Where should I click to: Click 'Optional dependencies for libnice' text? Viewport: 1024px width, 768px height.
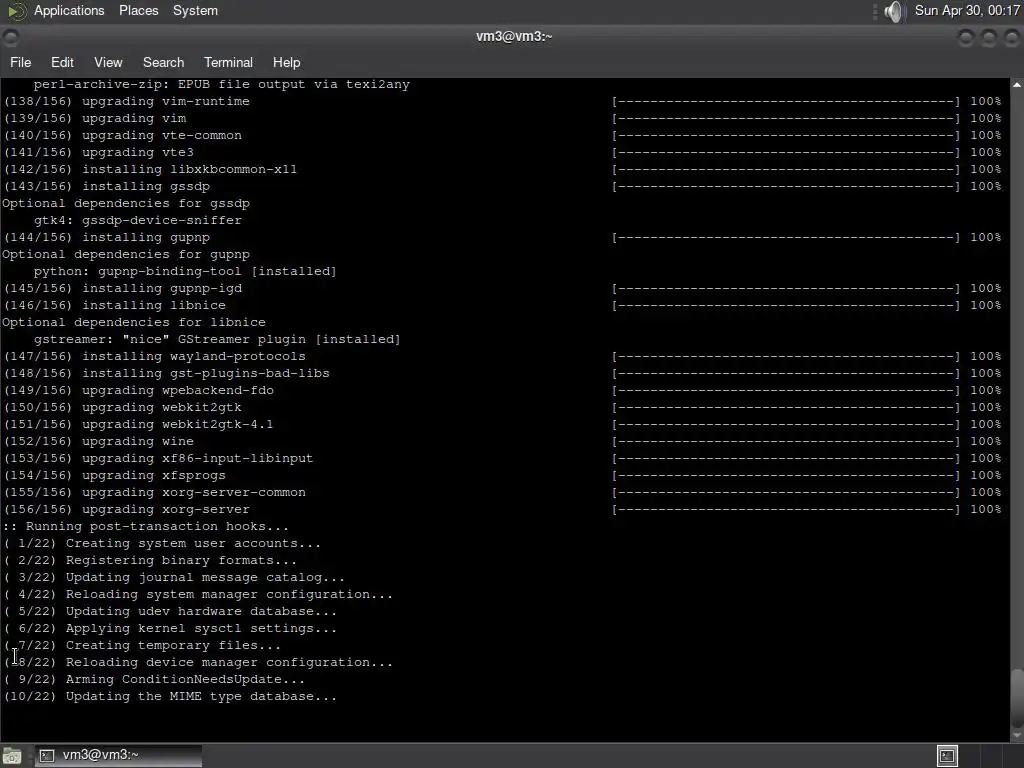[134, 322]
